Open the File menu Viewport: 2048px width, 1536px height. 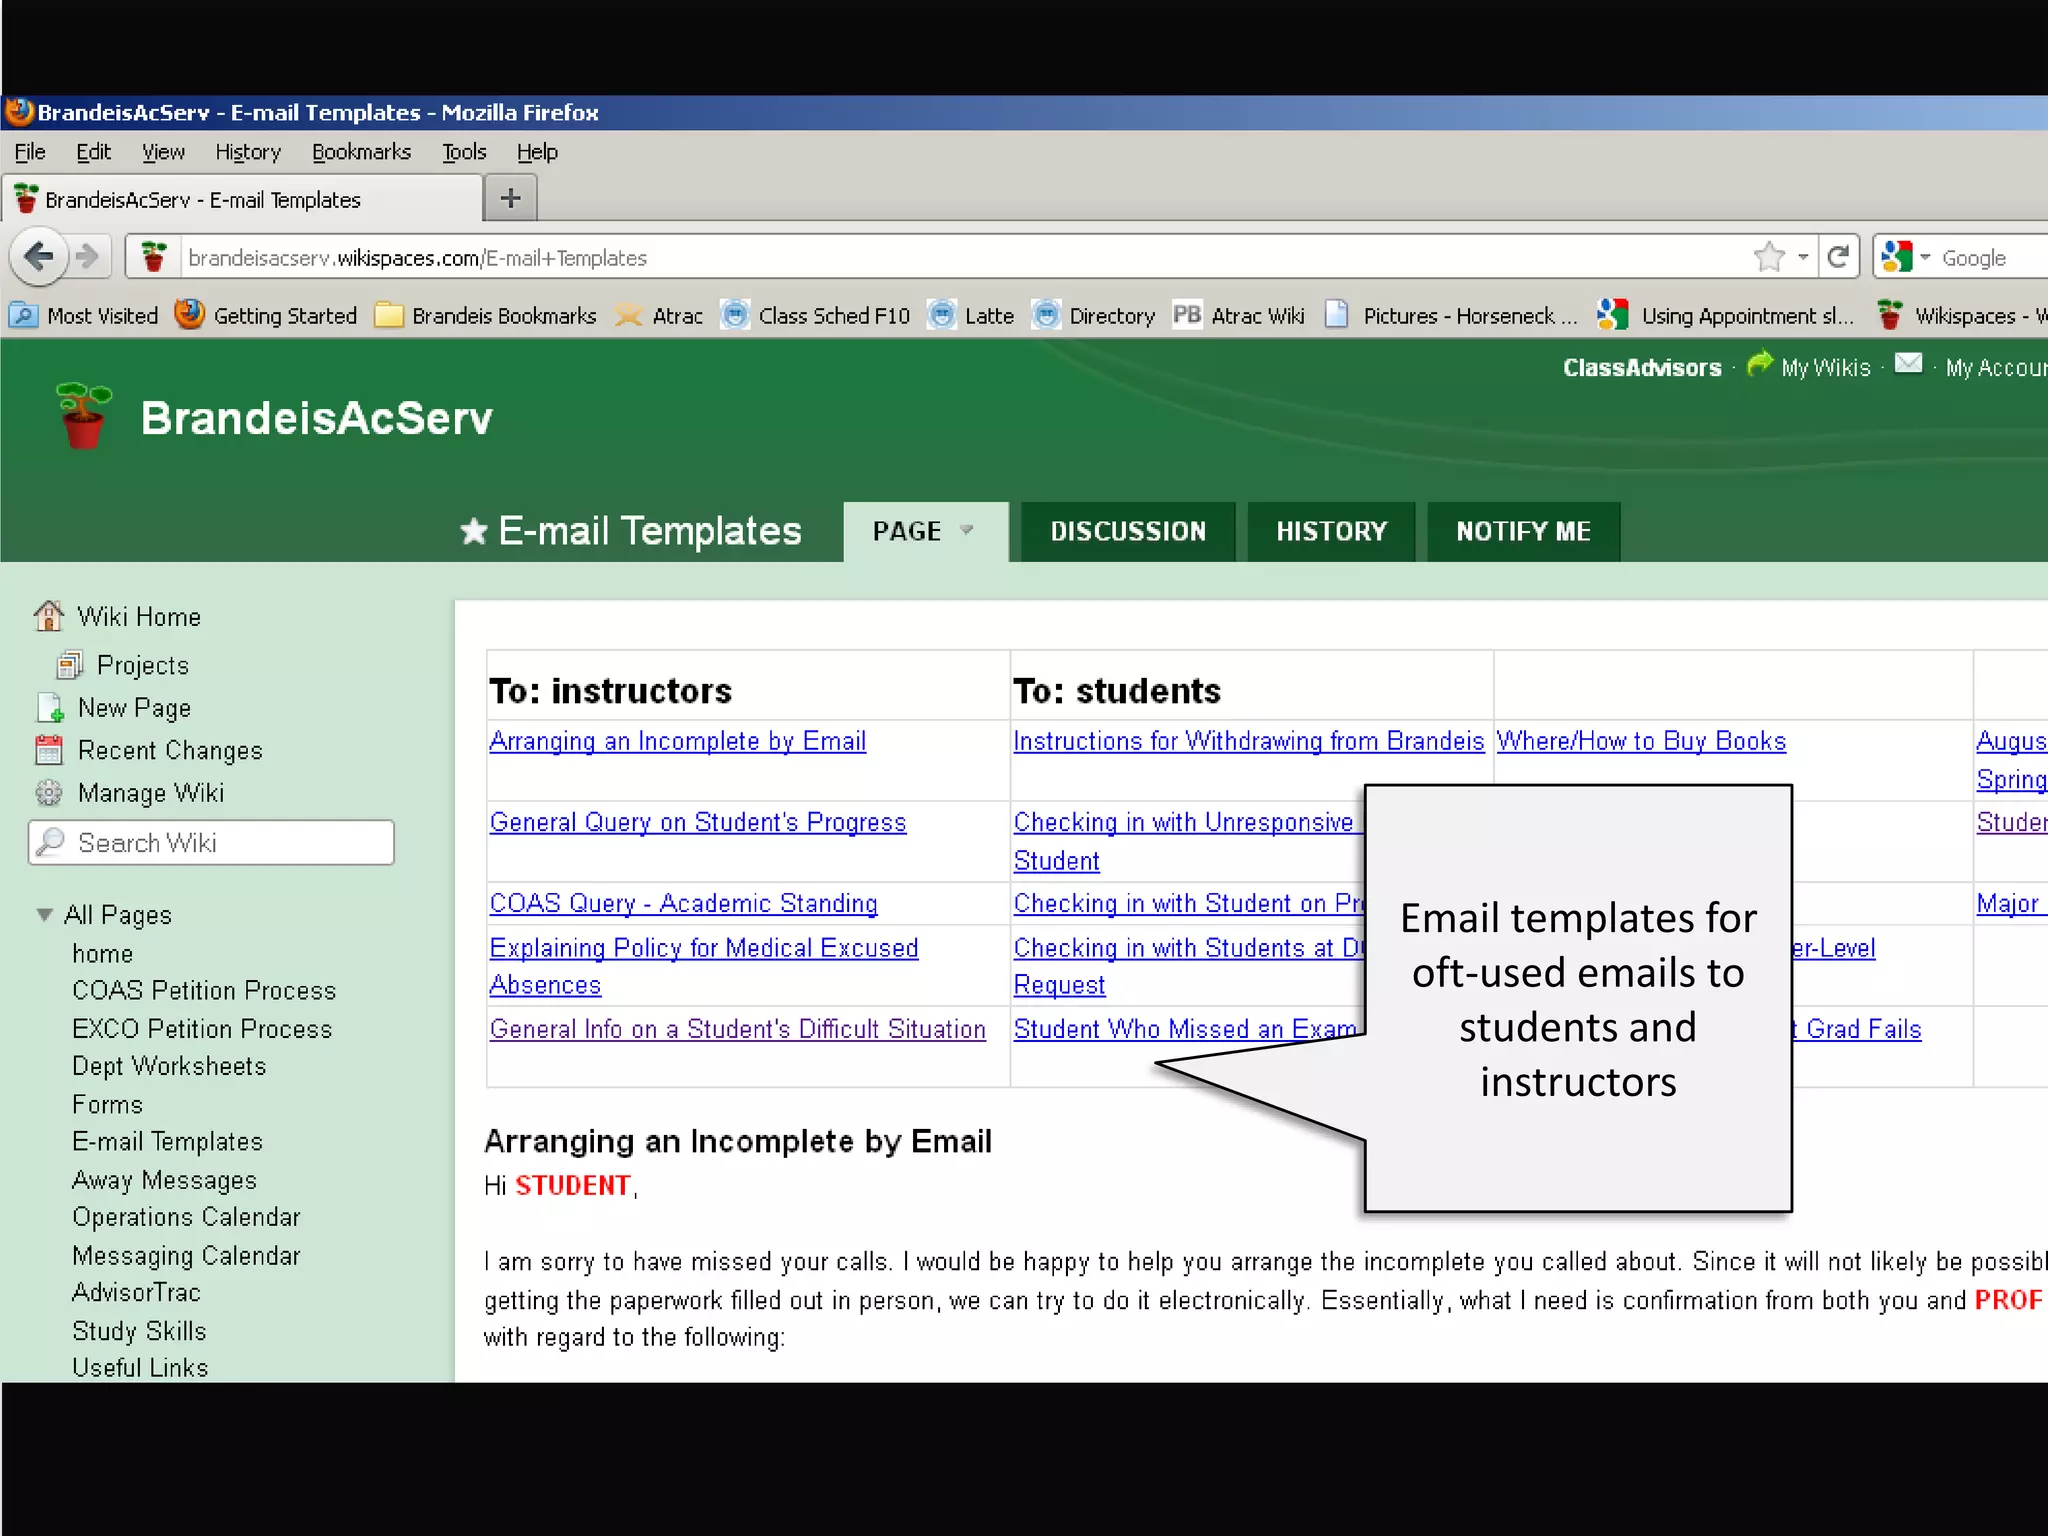pyautogui.click(x=30, y=152)
